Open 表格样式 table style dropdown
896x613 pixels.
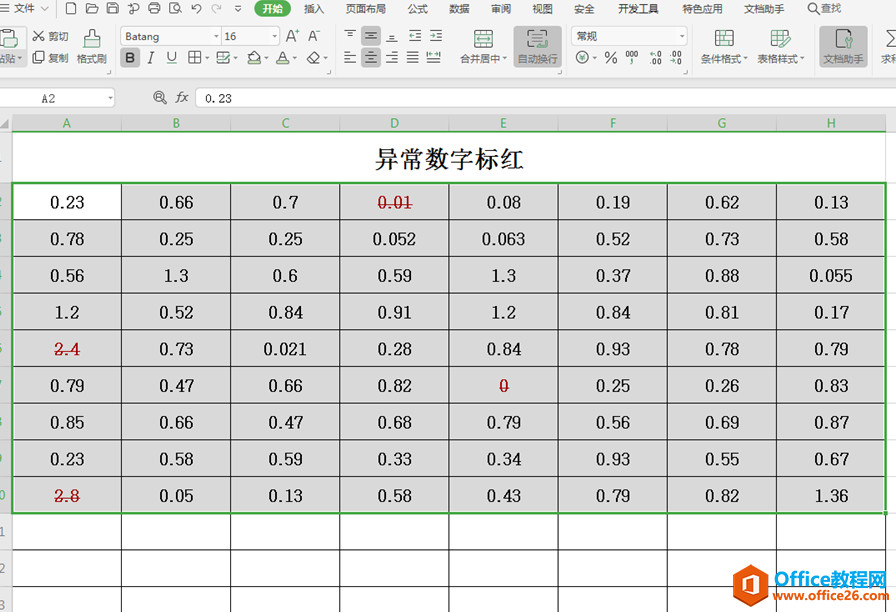coord(781,58)
